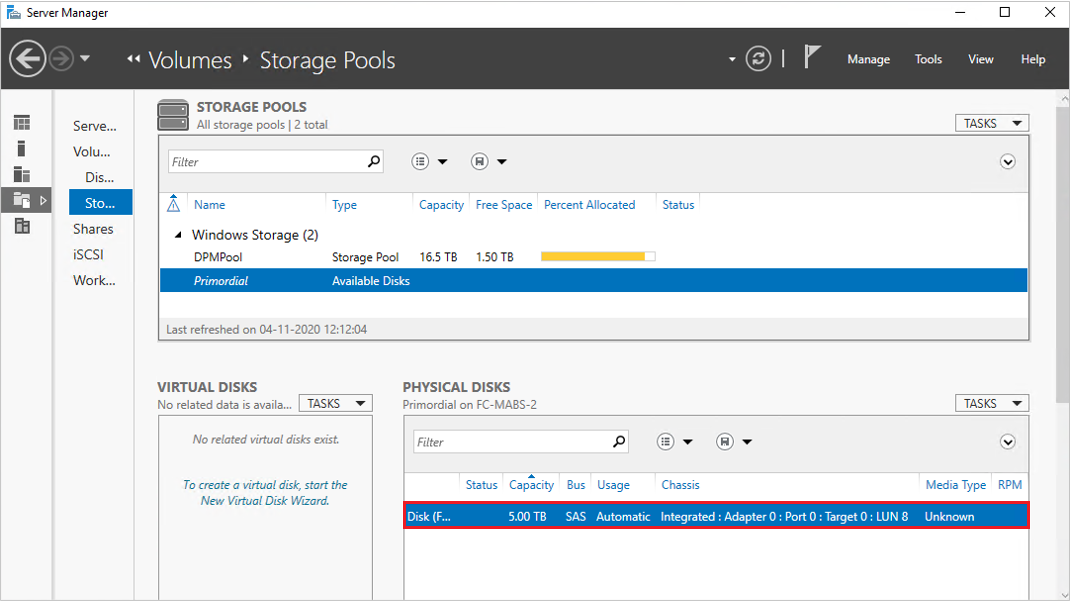The image size is (1070, 601).
Task: Click the search magnifier in storage pools filter
Action: (374, 161)
